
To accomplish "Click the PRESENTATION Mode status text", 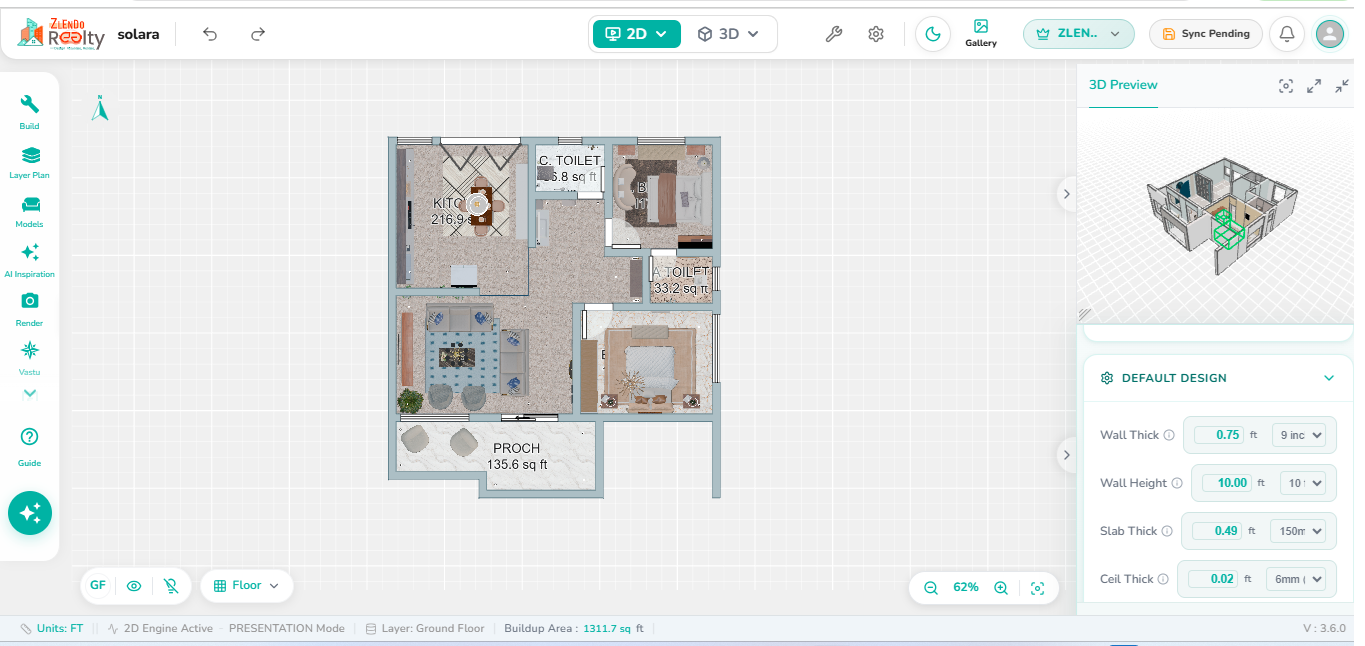I will (x=287, y=629).
